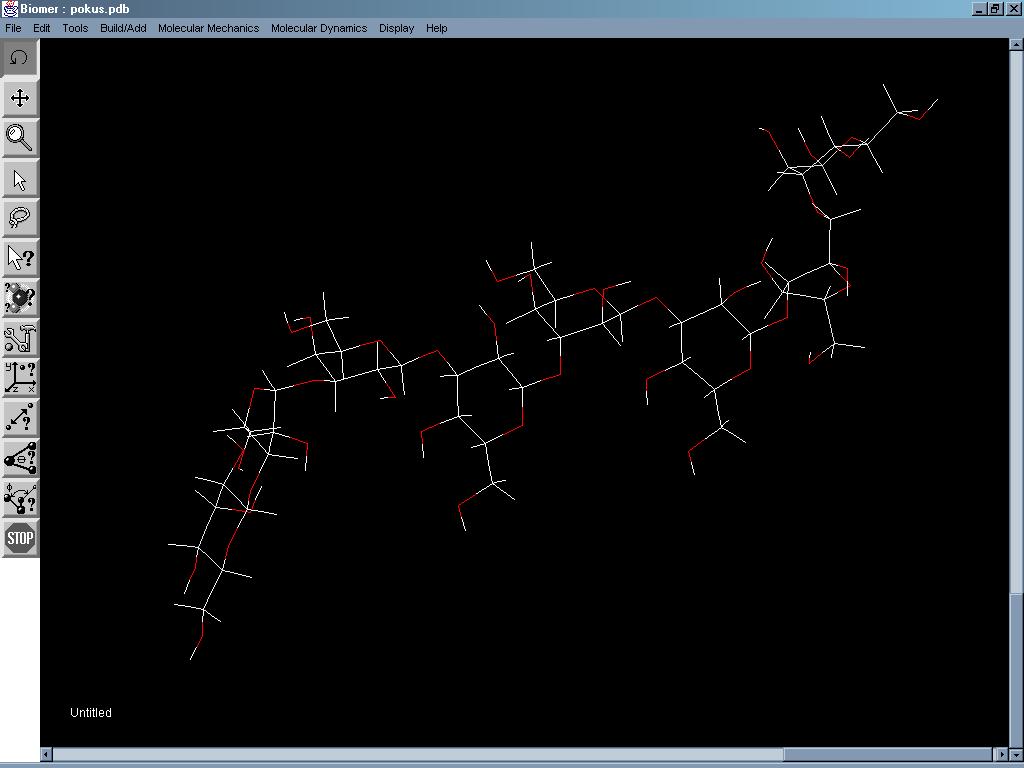The image size is (1024, 768).
Task: Click the horizontal scrollbar right arrow
Action: tap(1004, 754)
